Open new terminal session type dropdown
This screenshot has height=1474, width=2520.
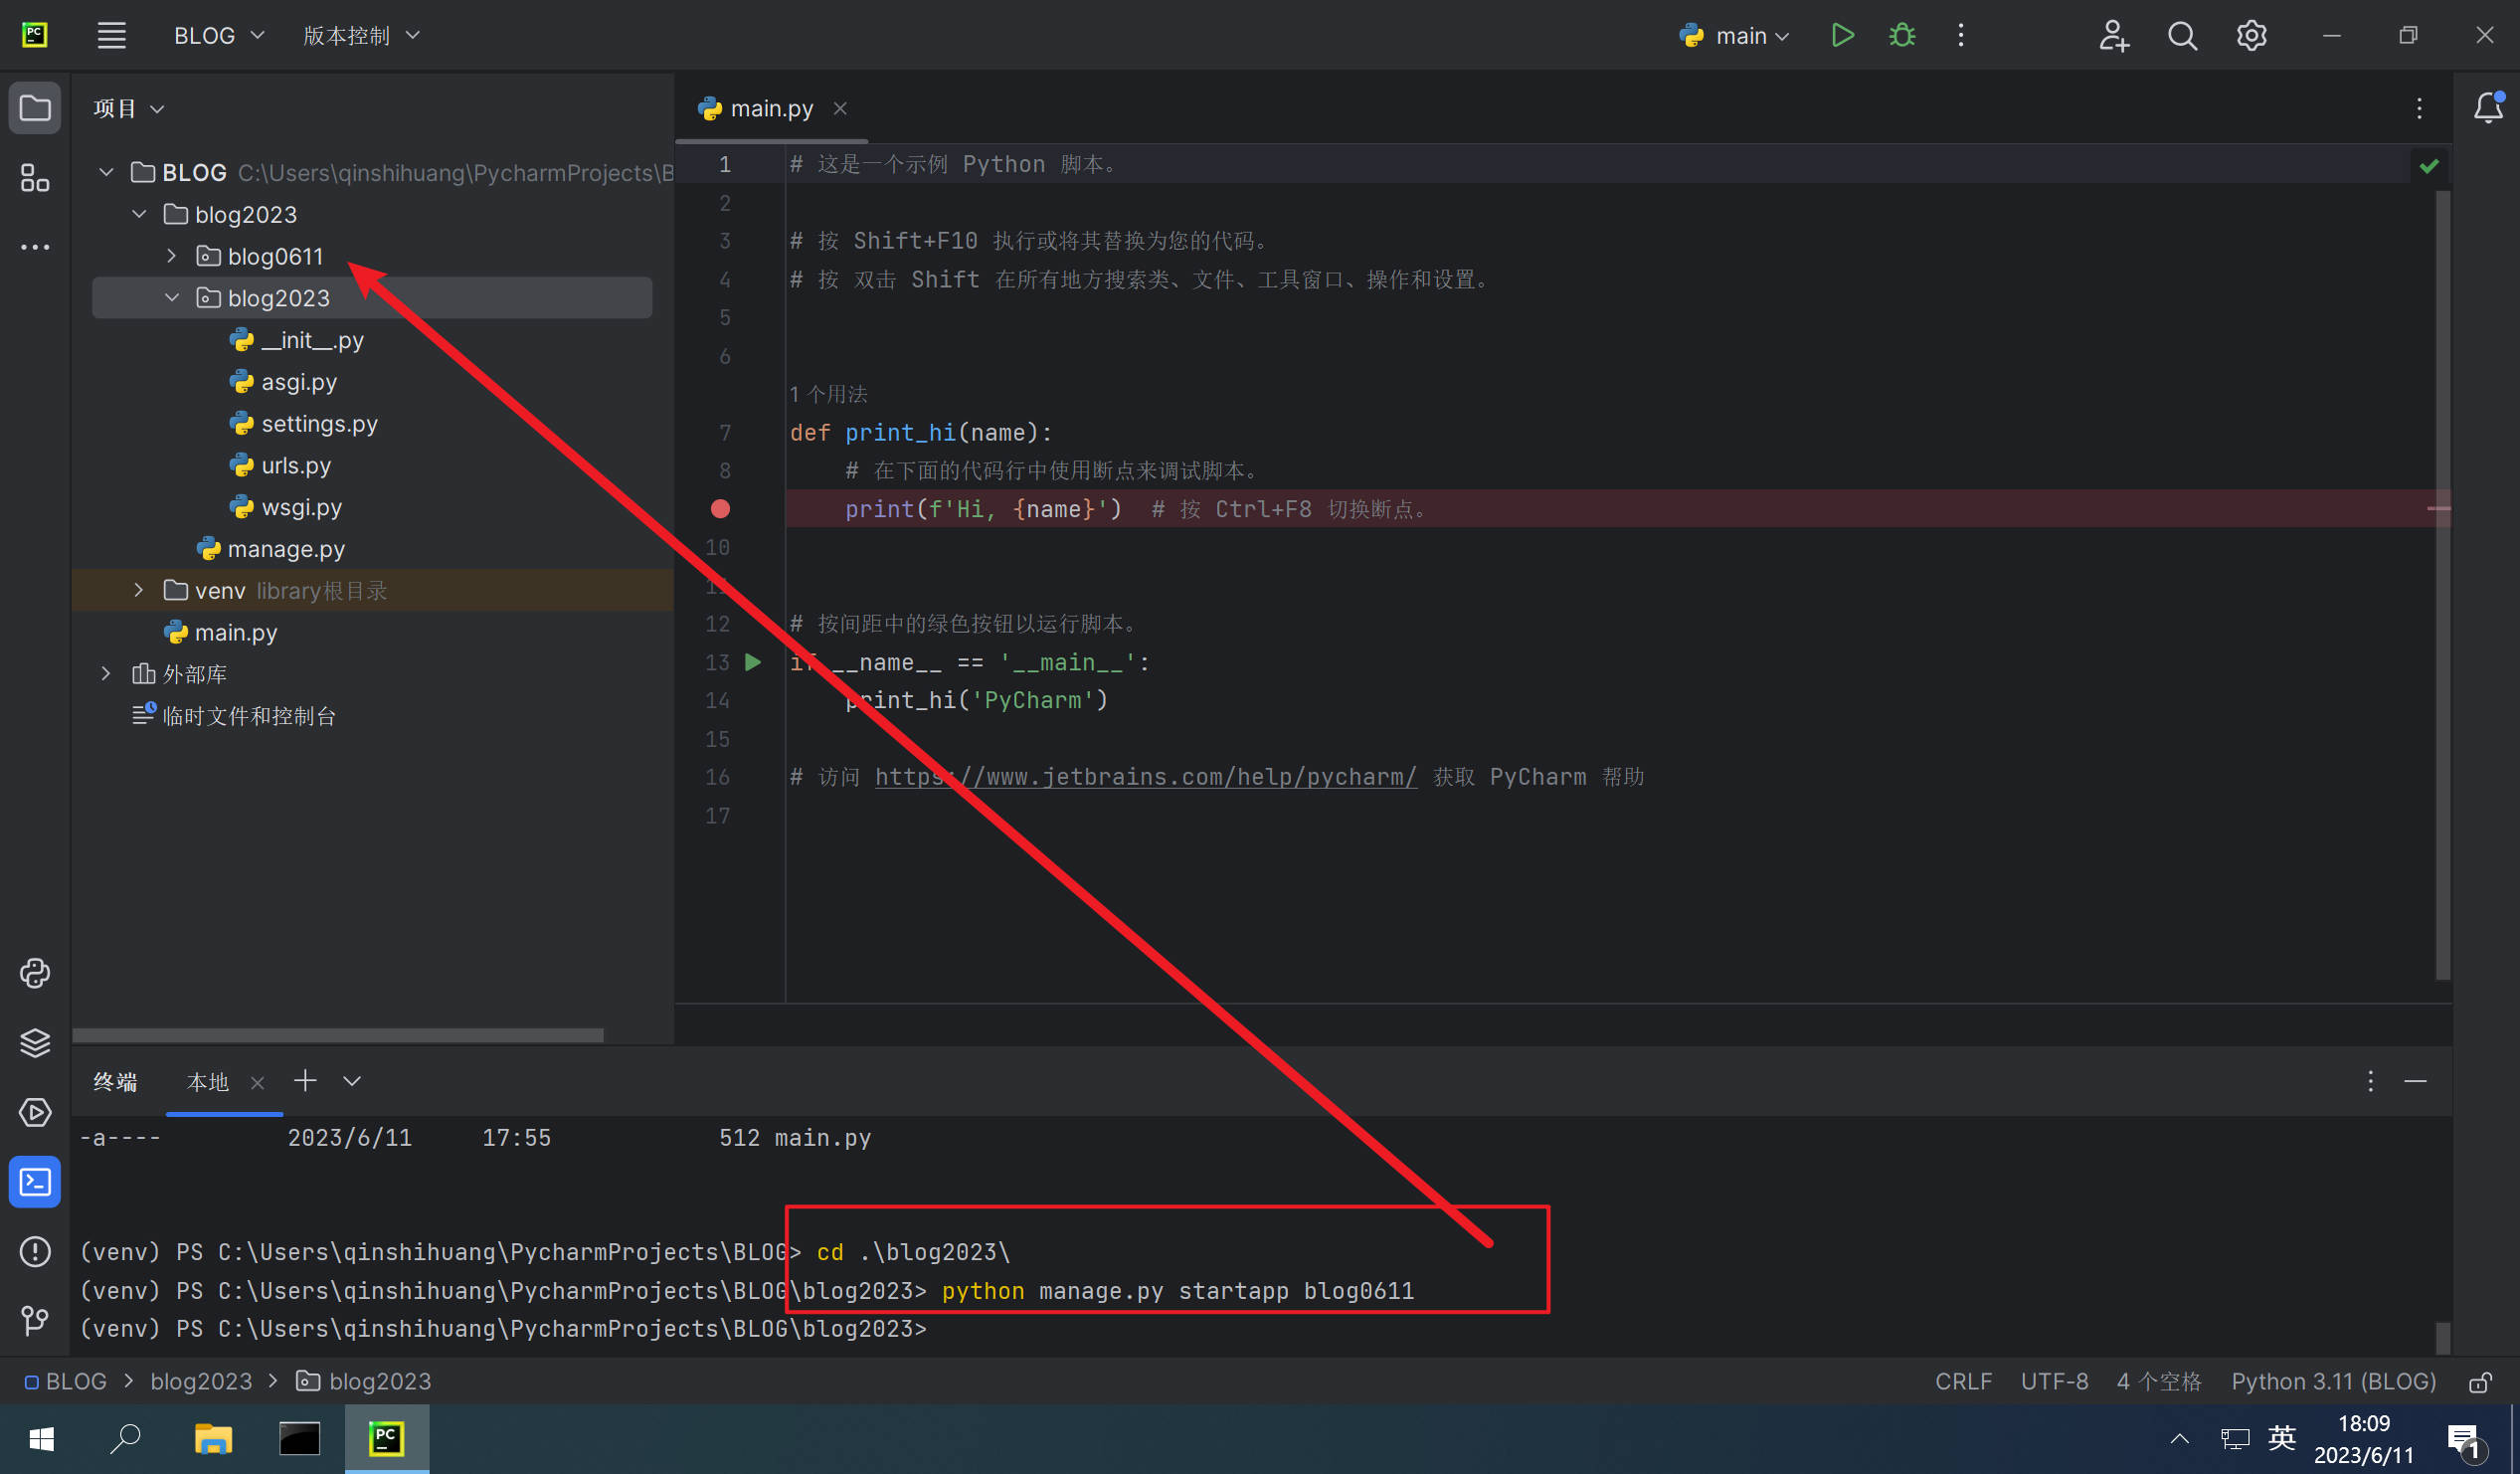(x=352, y=1081)
